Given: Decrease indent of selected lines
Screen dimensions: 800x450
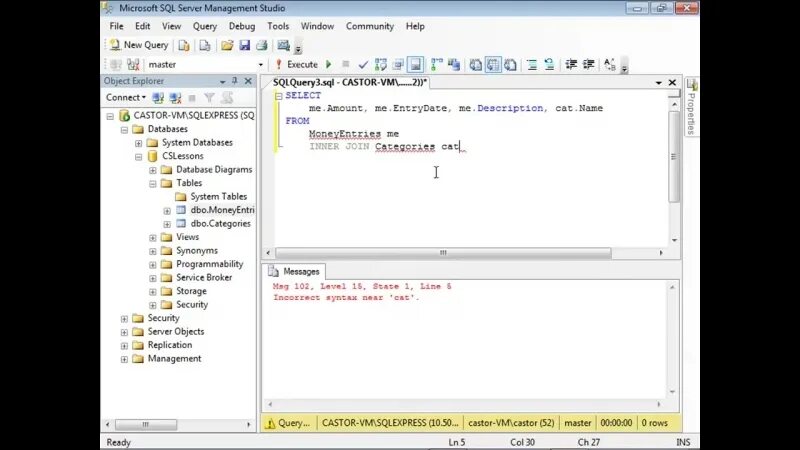Looking at the screenshot, I should pos(571,64).
